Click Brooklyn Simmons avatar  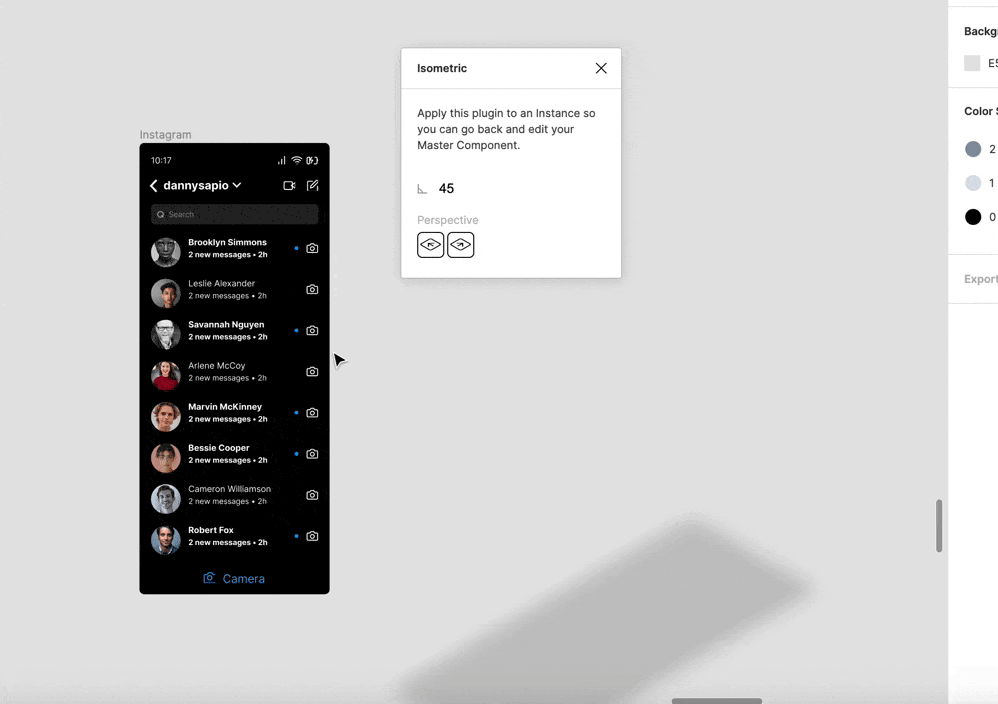[165, 252]
